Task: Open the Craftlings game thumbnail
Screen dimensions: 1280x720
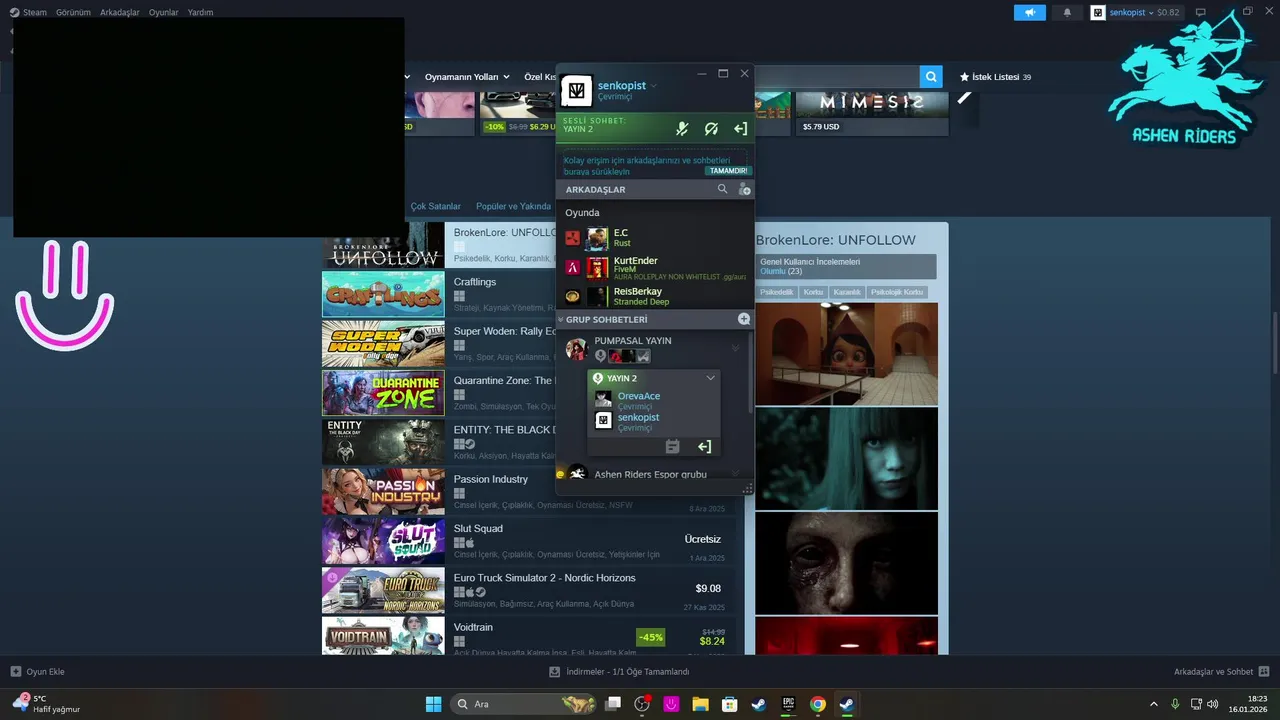Action: (x=383, y=294)
